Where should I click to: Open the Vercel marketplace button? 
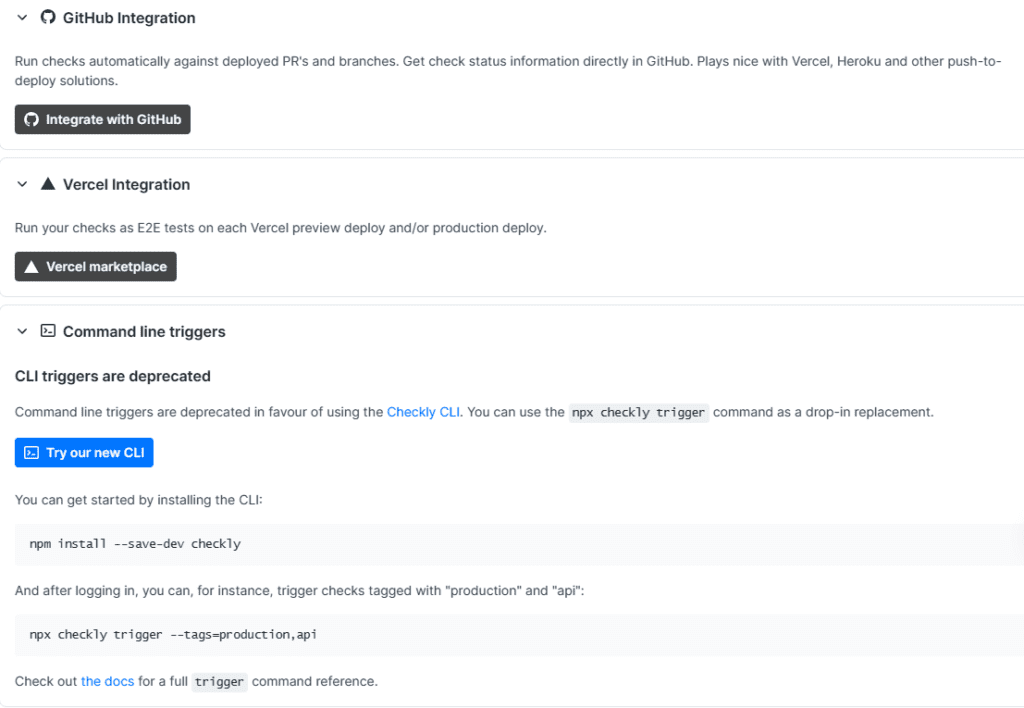95,266
